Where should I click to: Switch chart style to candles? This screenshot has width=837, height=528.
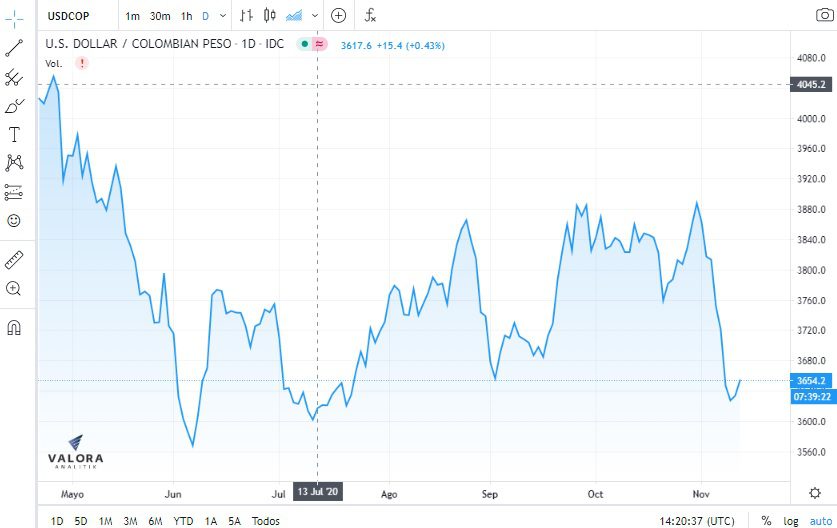270,15
